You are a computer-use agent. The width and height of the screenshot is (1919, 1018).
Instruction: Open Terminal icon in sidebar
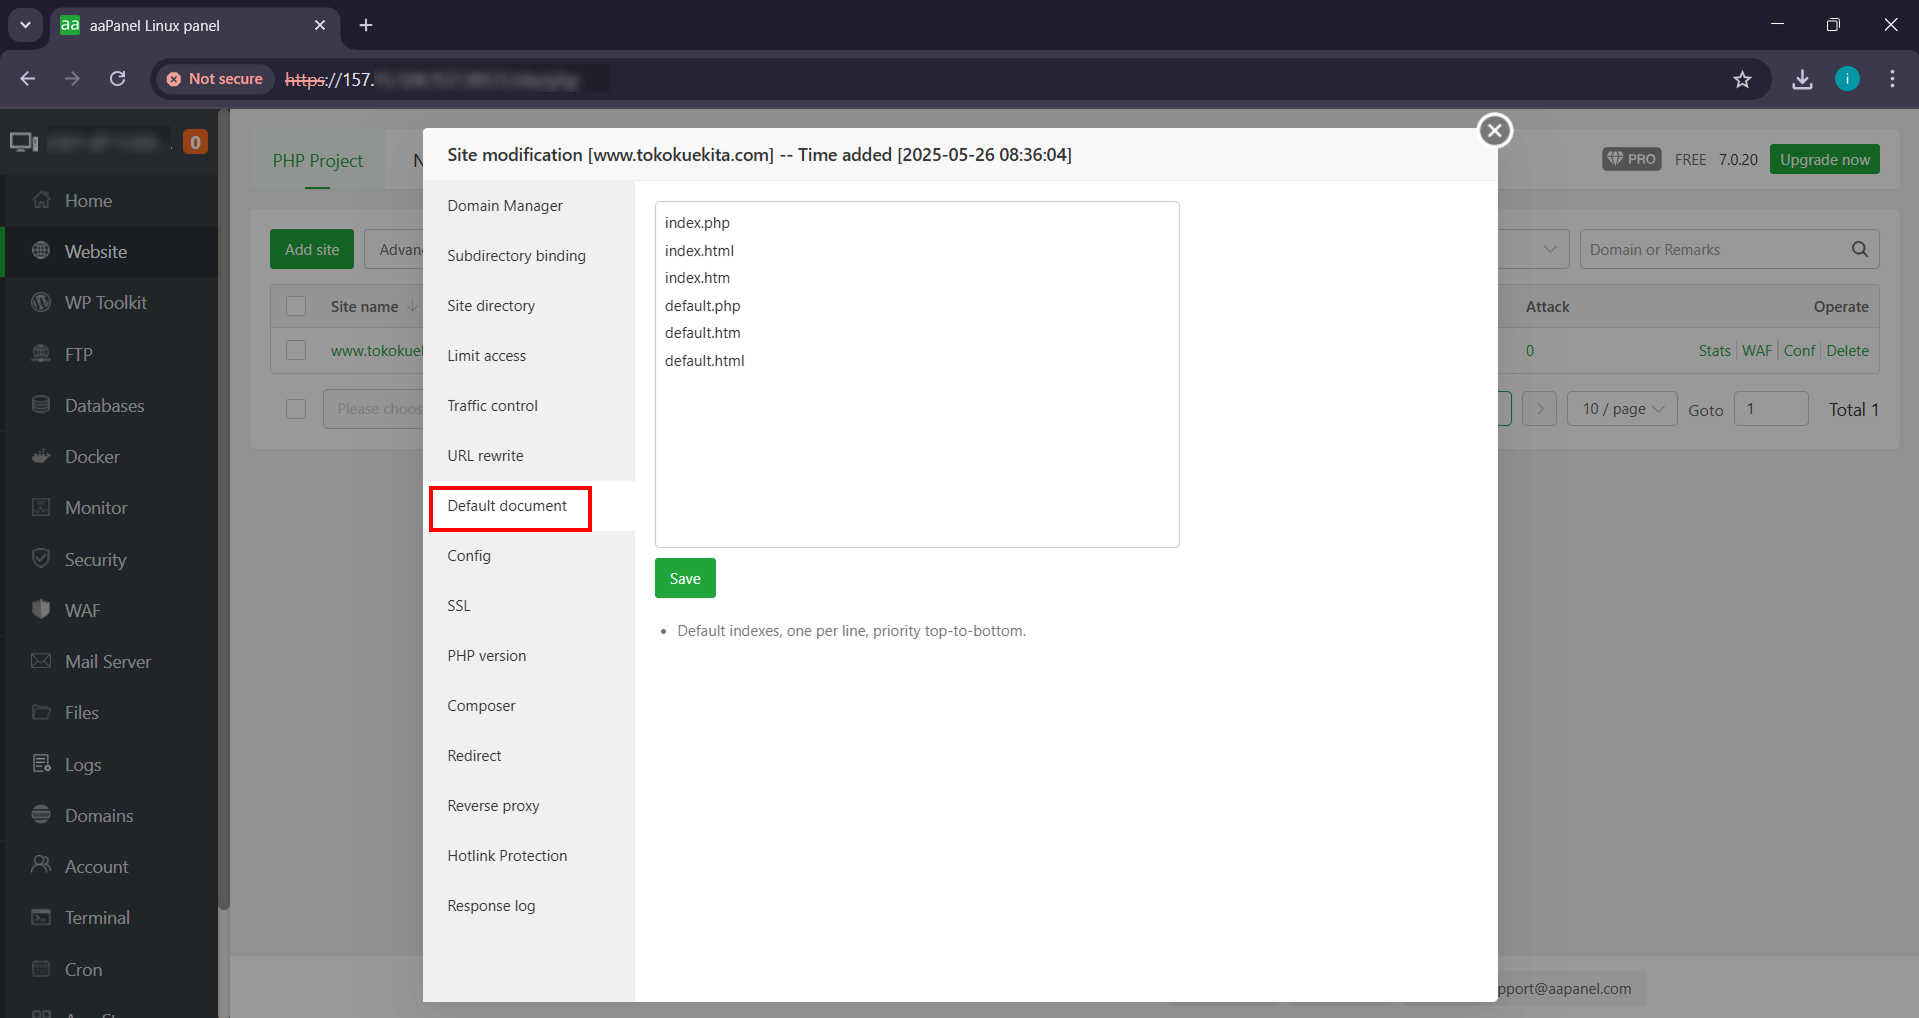41,917
